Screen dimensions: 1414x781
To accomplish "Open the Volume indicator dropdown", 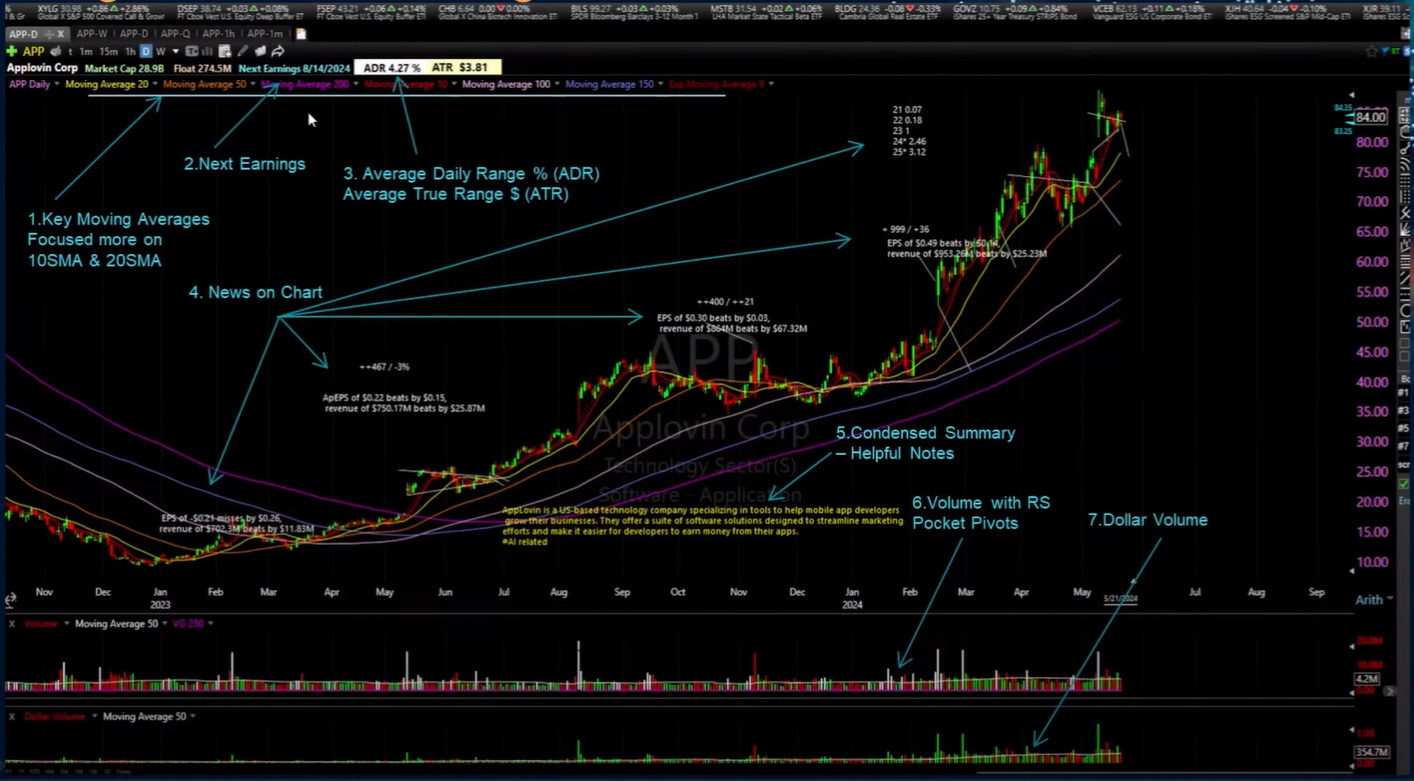I will click(66, 624).
